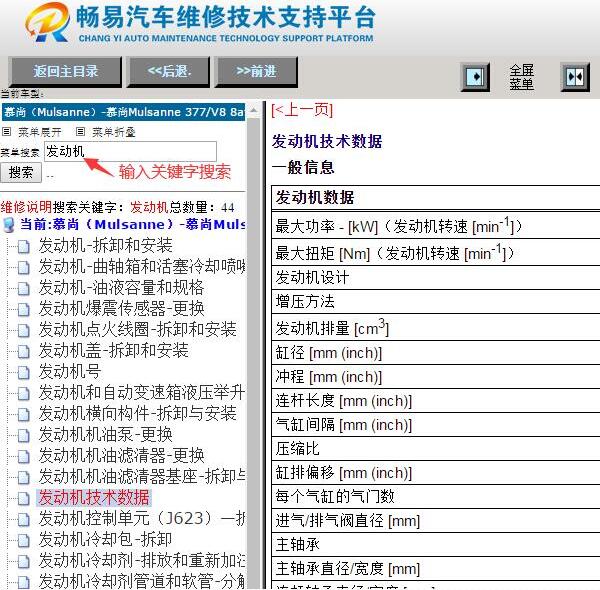The height and width of the screenshot is (590, 600).
Task: Click the 最大扭矩 [Nm] table row
Action: tap(435, 253)
